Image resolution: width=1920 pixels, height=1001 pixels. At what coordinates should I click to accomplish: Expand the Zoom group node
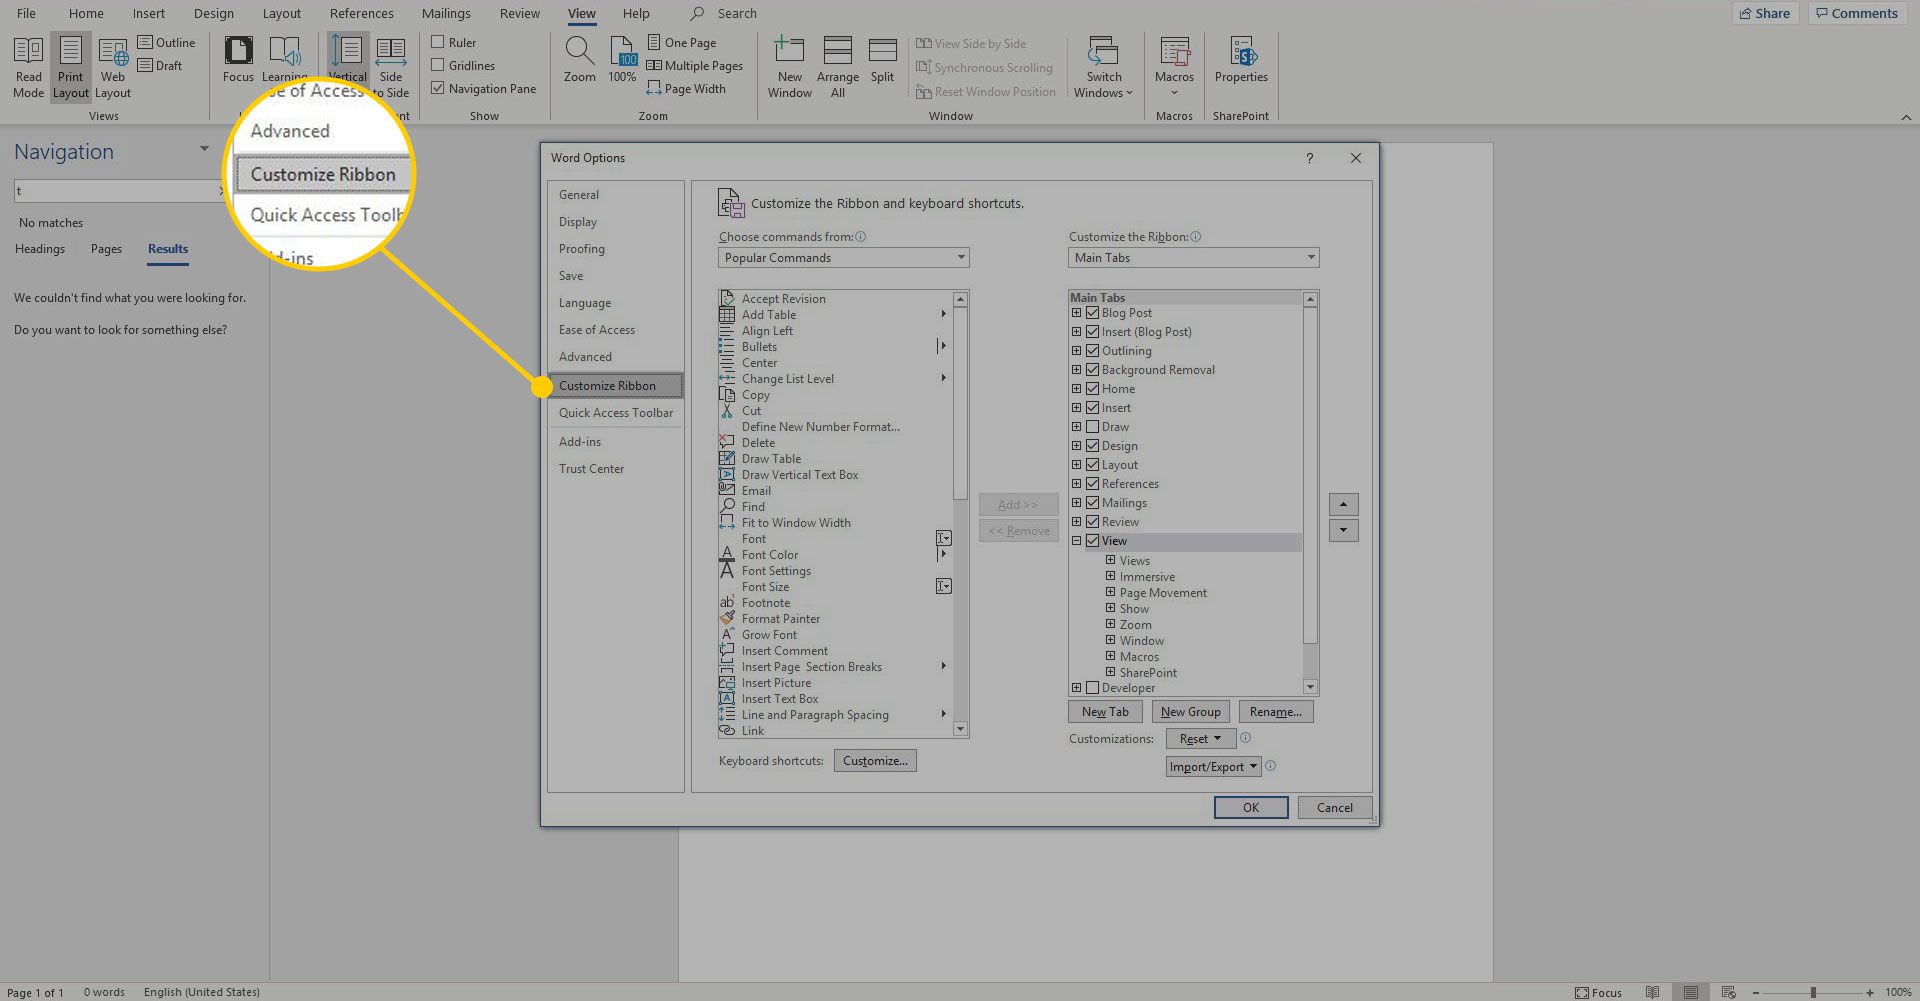(x=1110, y=625)
